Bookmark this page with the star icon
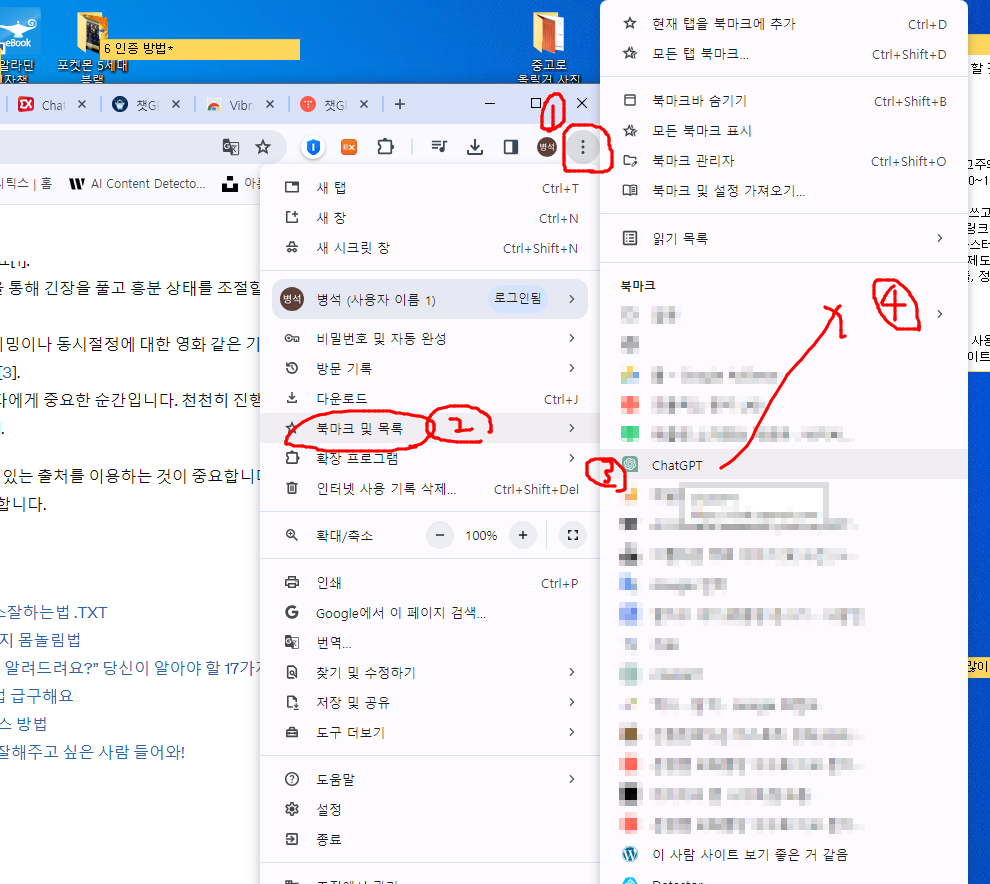Image resolution: width=990 pixels, height=884 pixels. (263, 148)
